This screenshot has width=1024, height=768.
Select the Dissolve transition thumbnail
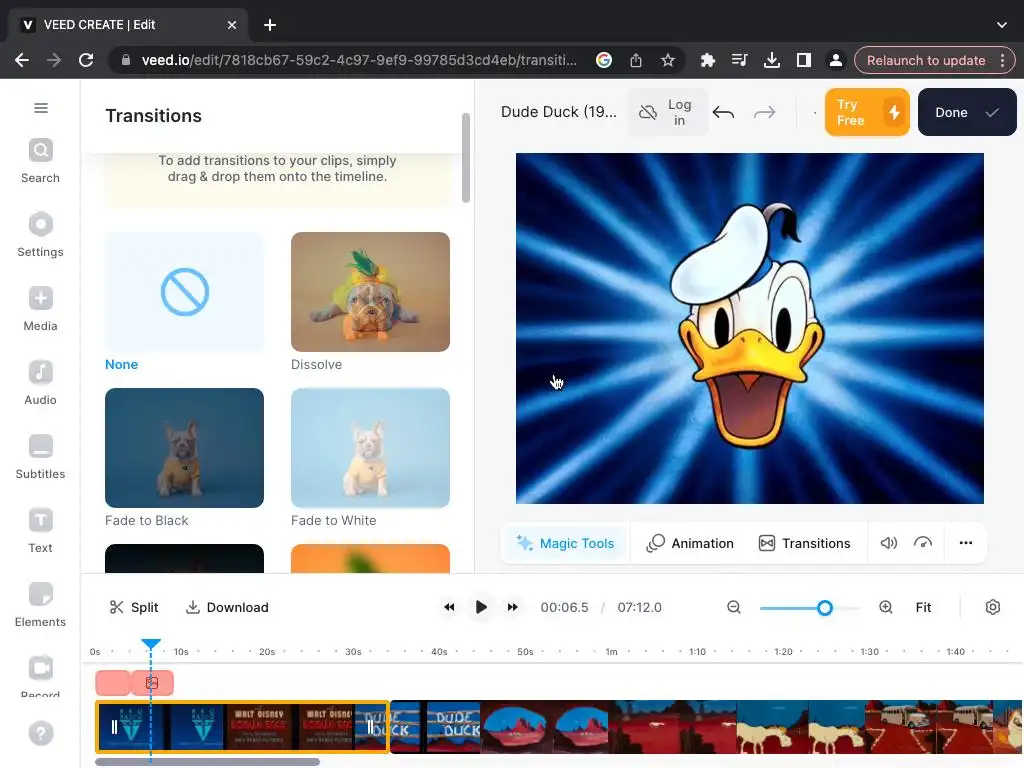pyautogui.click(x=370, y=292)
